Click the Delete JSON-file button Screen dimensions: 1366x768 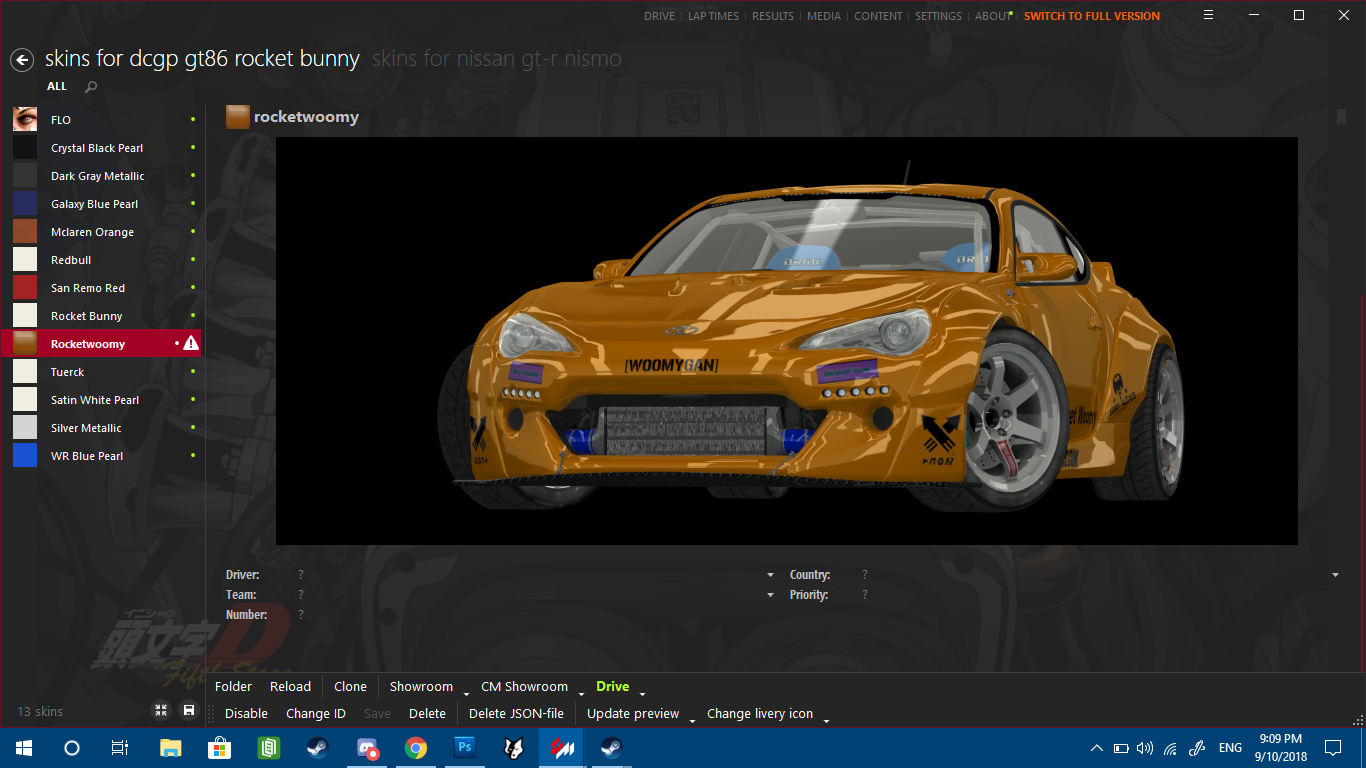(516, 714)
